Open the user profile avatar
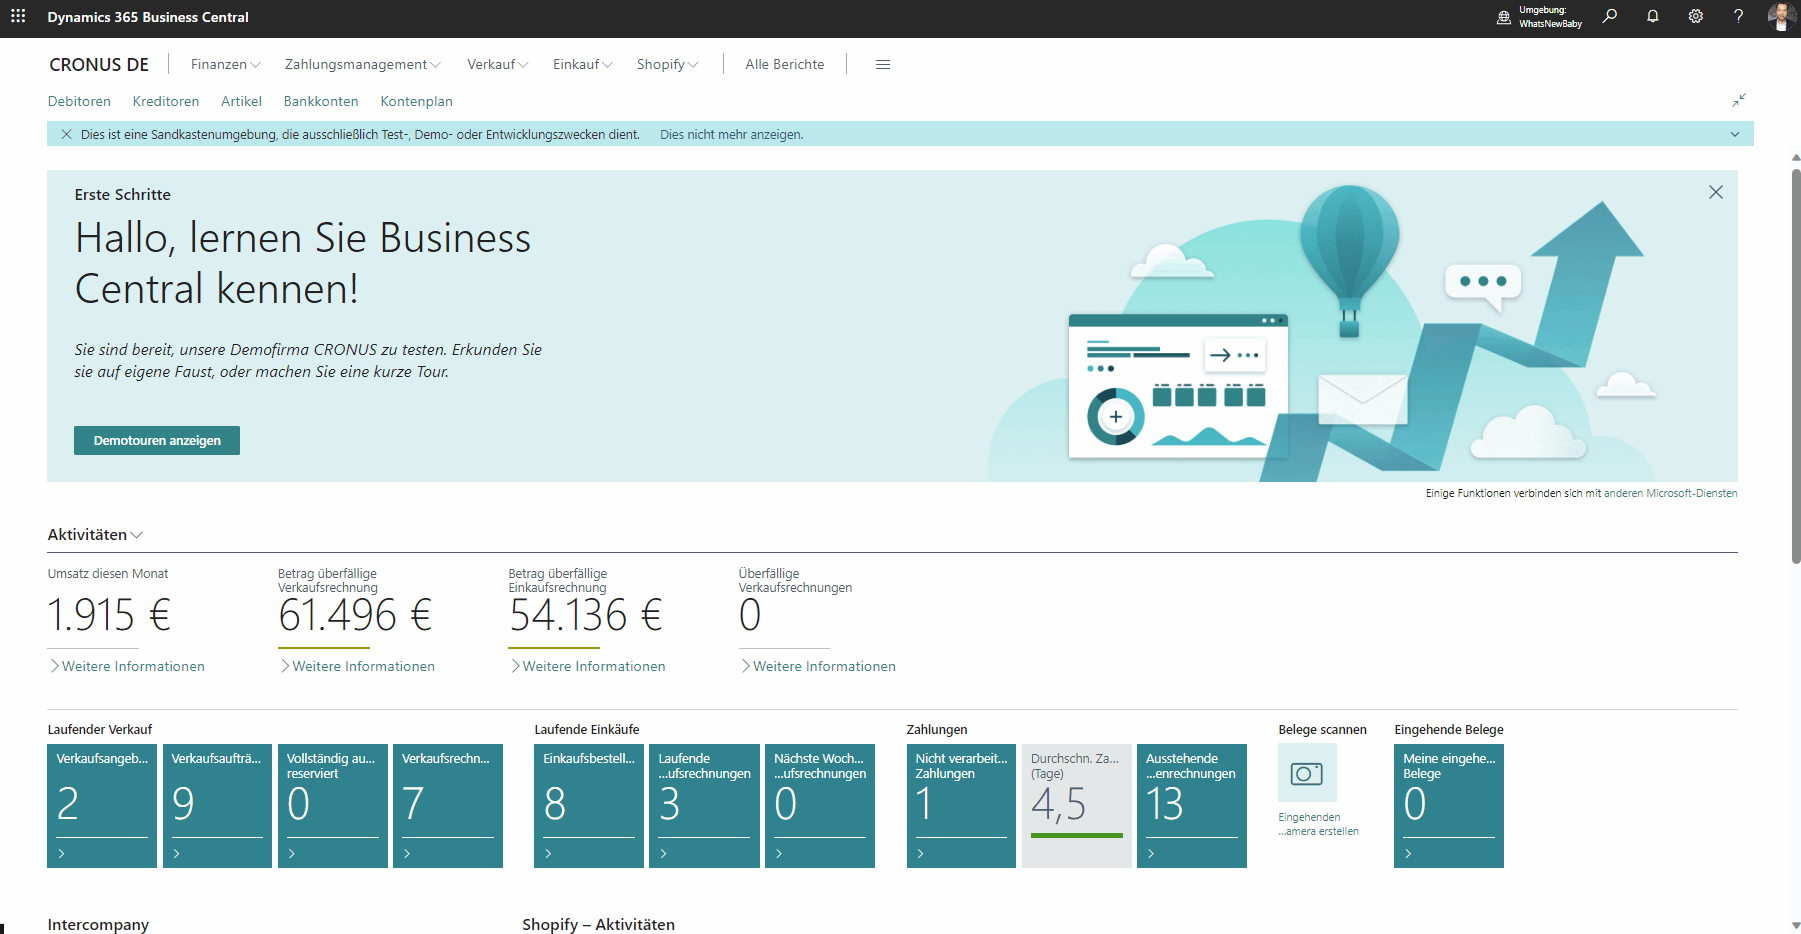 pyautogui.click(x=1781, y=16)
